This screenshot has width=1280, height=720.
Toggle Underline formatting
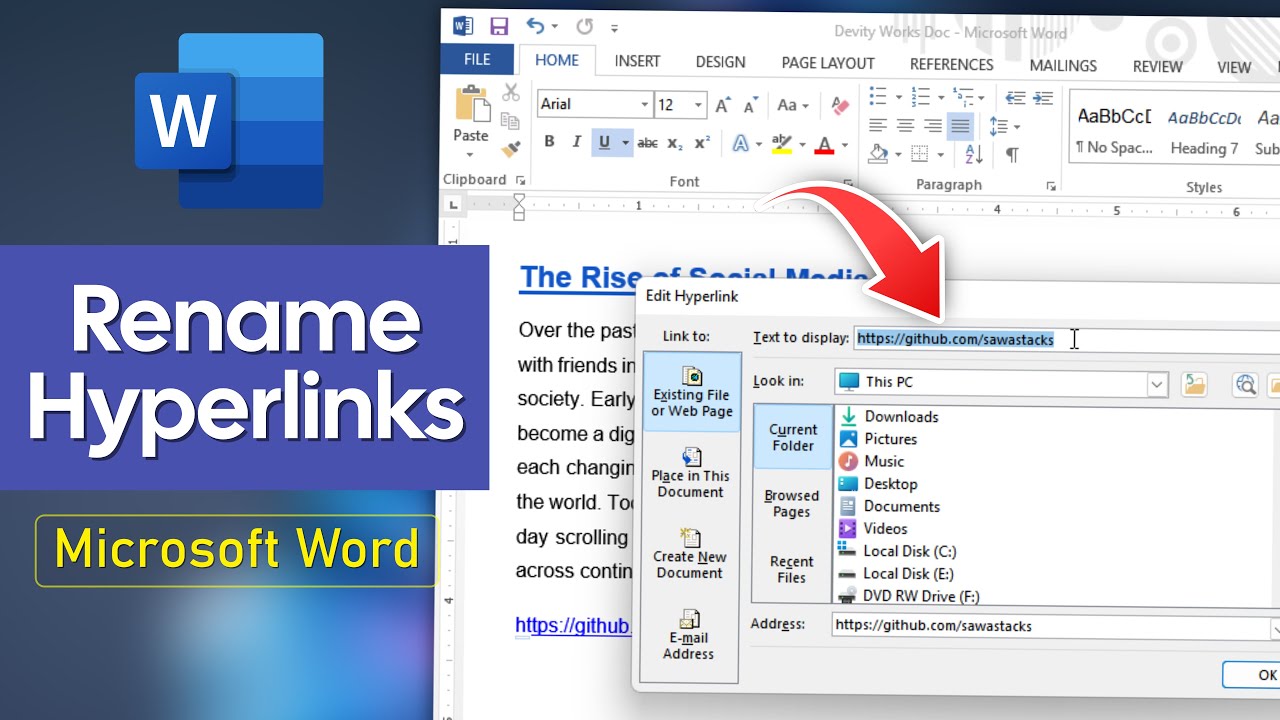coord(604,144)
